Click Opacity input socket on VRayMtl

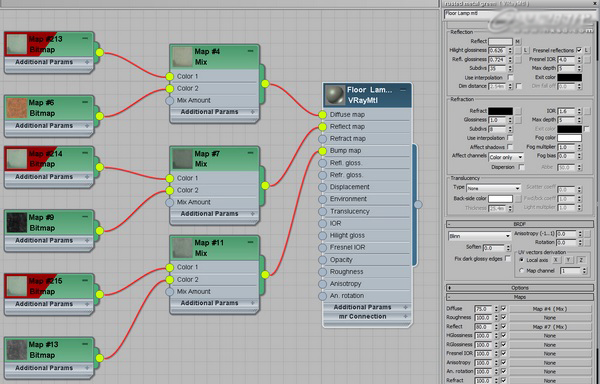click(x=323, y=260)
